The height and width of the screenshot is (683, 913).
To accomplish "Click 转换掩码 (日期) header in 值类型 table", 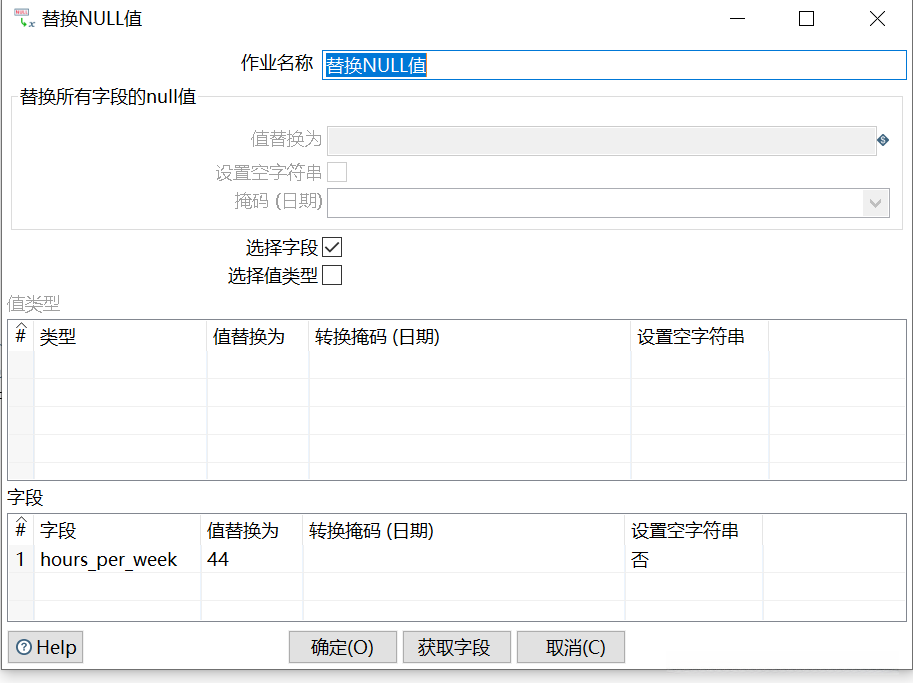I will (469, 337).
